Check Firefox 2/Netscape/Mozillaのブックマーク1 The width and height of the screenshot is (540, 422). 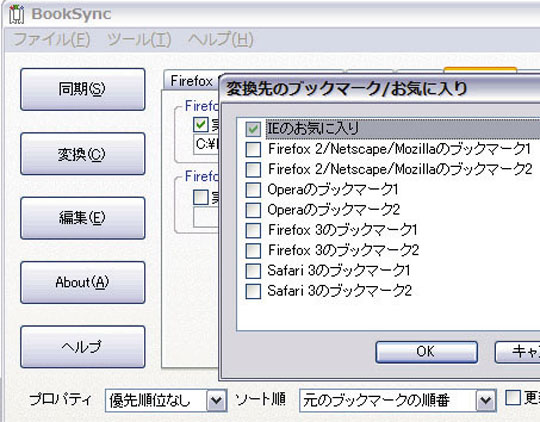click(253, 150)
